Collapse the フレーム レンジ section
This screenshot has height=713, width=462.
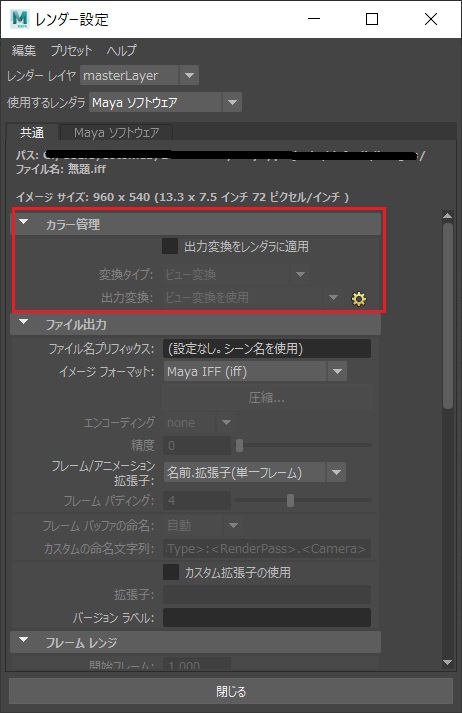[x=24, y=641]
